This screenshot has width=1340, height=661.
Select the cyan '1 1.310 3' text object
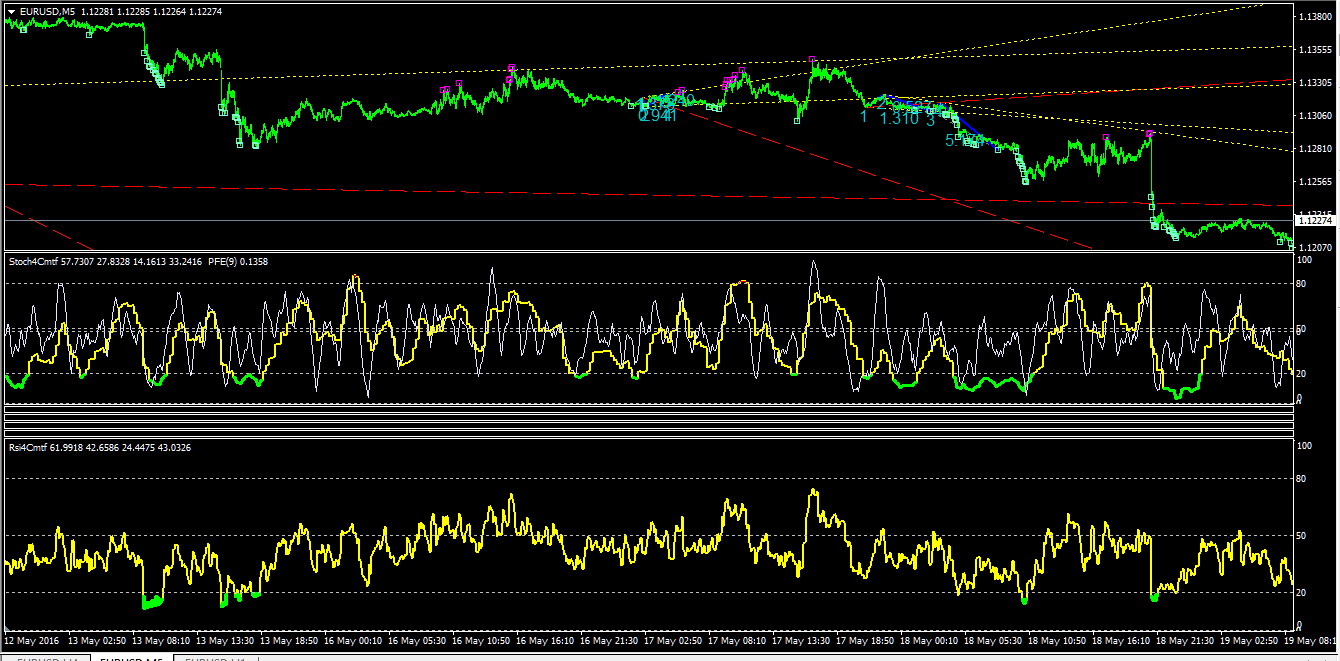point(897,118)
